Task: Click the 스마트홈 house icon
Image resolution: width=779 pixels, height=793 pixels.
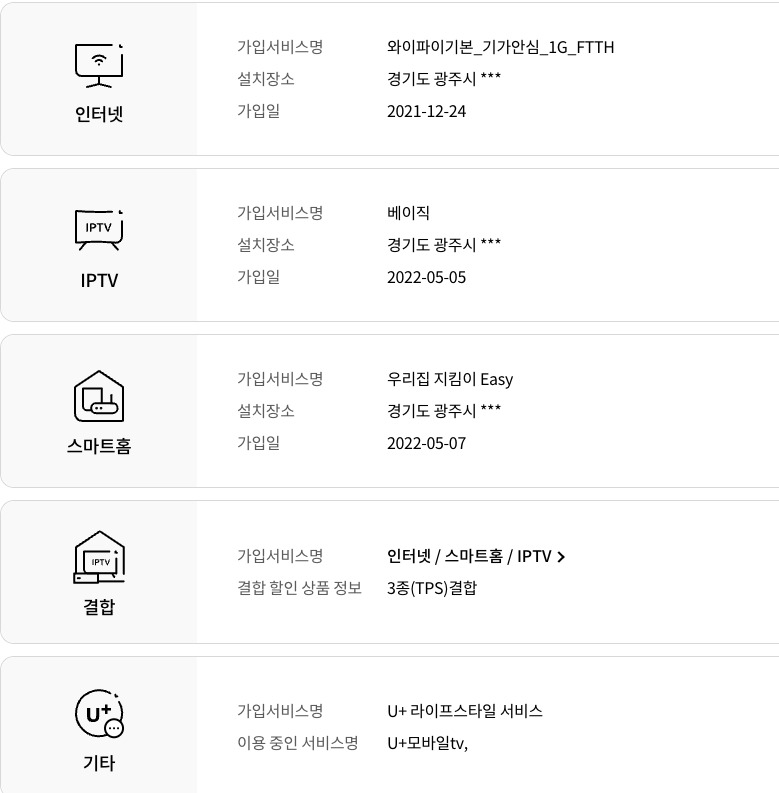Action: tap(99, 396)
